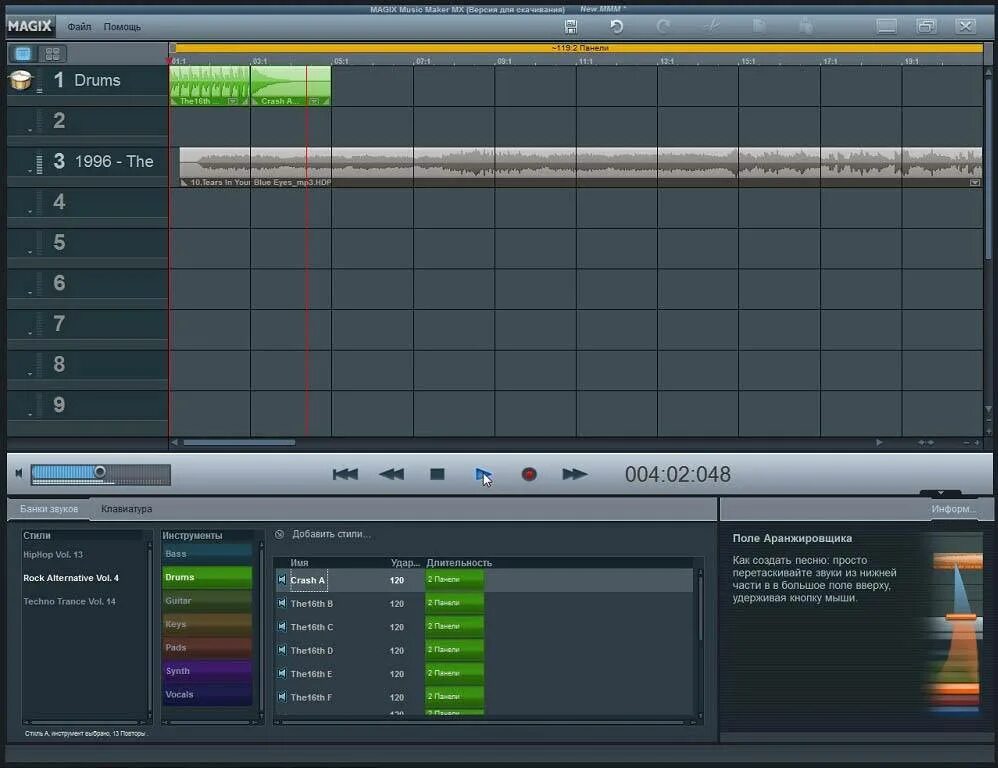Choose Rock Alternative Vol. 4 style
Image resolution: width=998 pixels, height=768 pixels.
(x=71, y=578)
